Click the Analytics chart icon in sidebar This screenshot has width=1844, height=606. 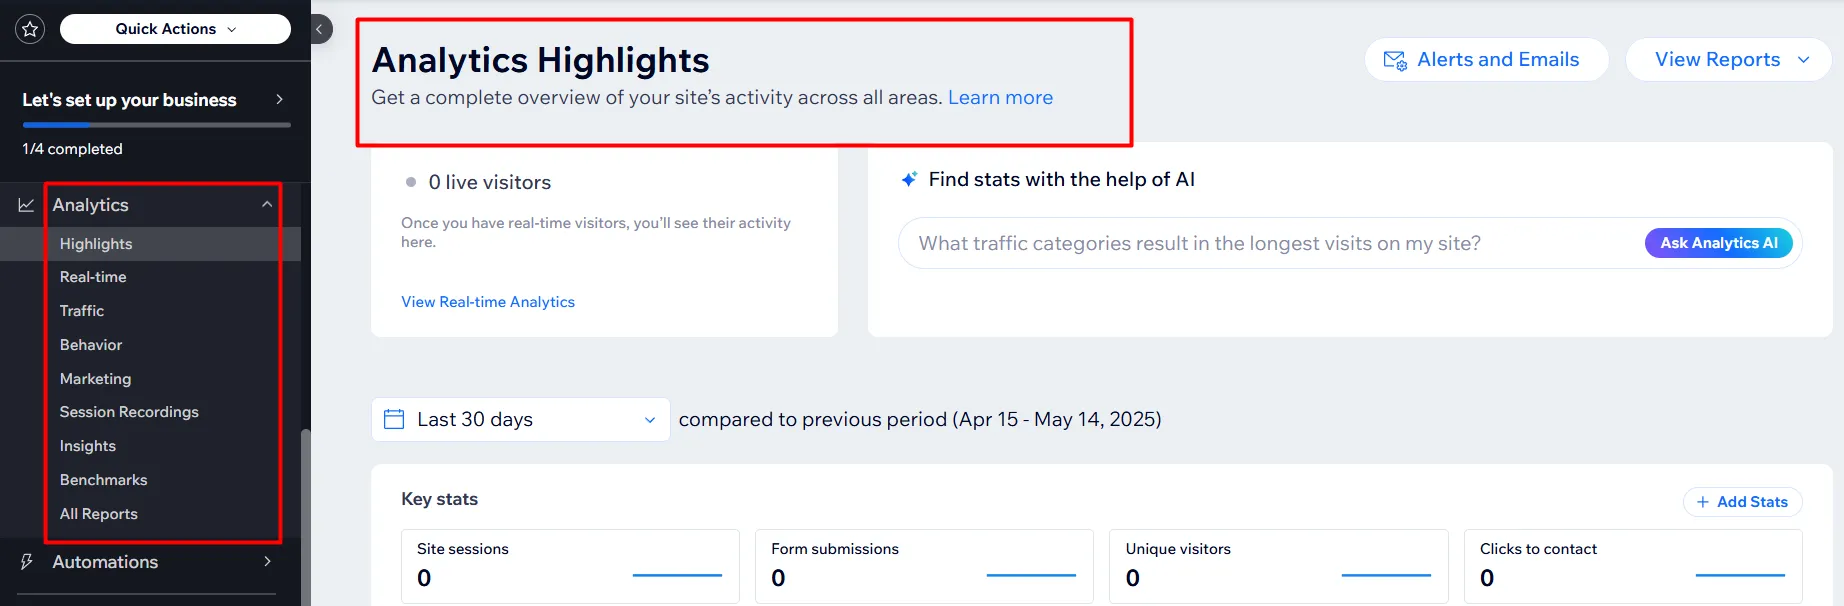(27, 205)
